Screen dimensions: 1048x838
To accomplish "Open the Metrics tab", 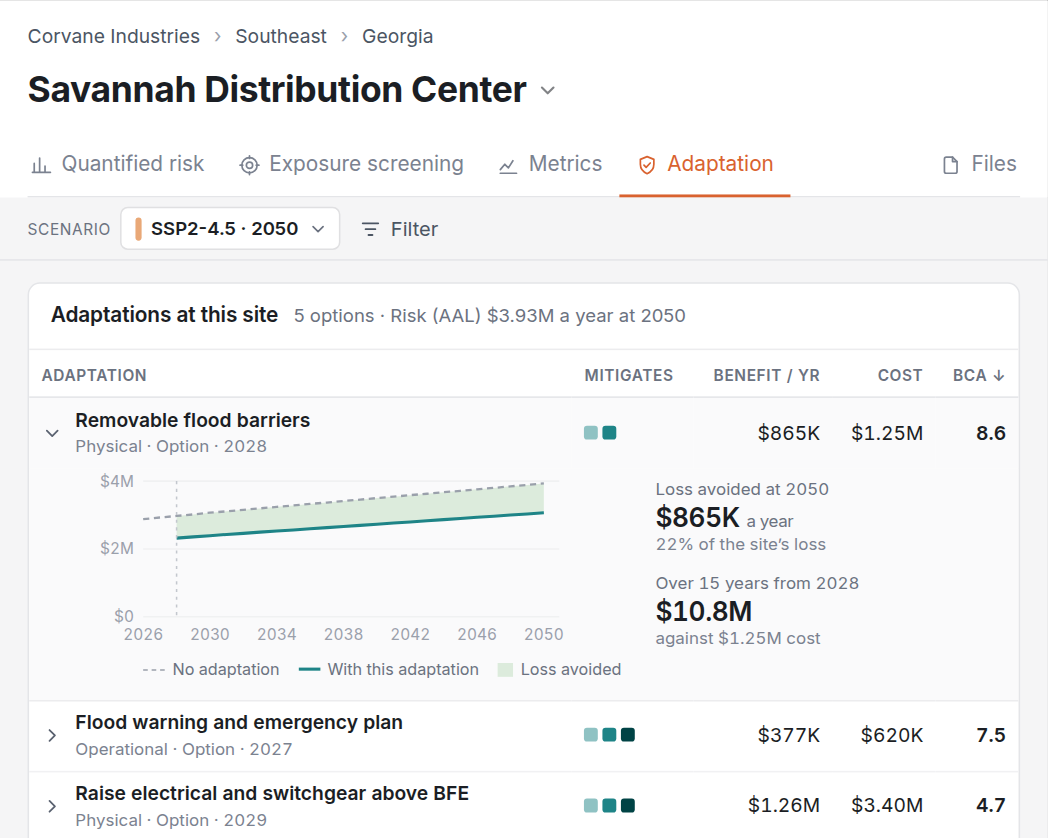I will pos(549,164).
